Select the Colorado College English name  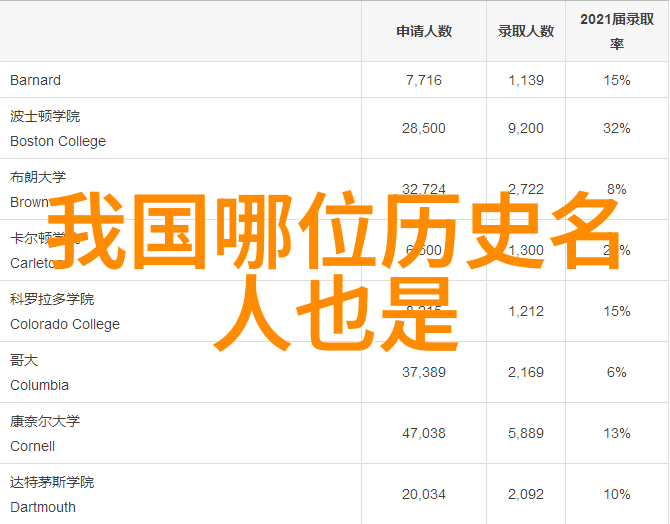point(65,324)
